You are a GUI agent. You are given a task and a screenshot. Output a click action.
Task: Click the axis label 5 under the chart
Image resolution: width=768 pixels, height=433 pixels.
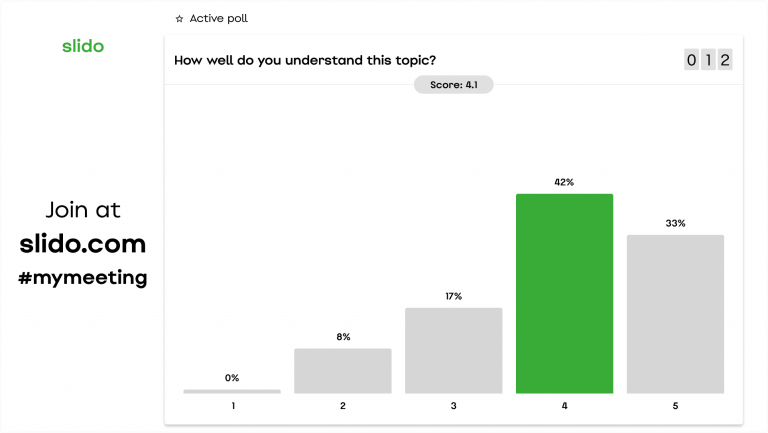coord(675,406)
